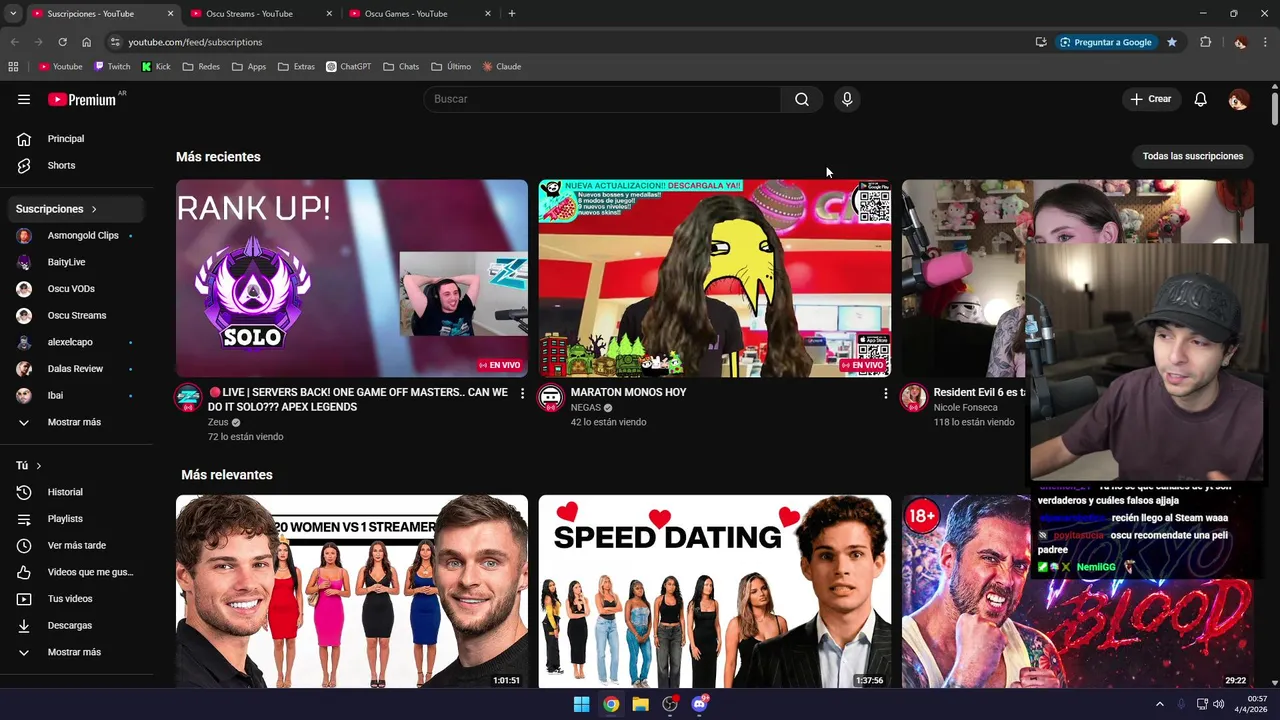Screen dimensions: 1280x720
Task: Open the Speed Dating video thumbnail
Action: 715,591
